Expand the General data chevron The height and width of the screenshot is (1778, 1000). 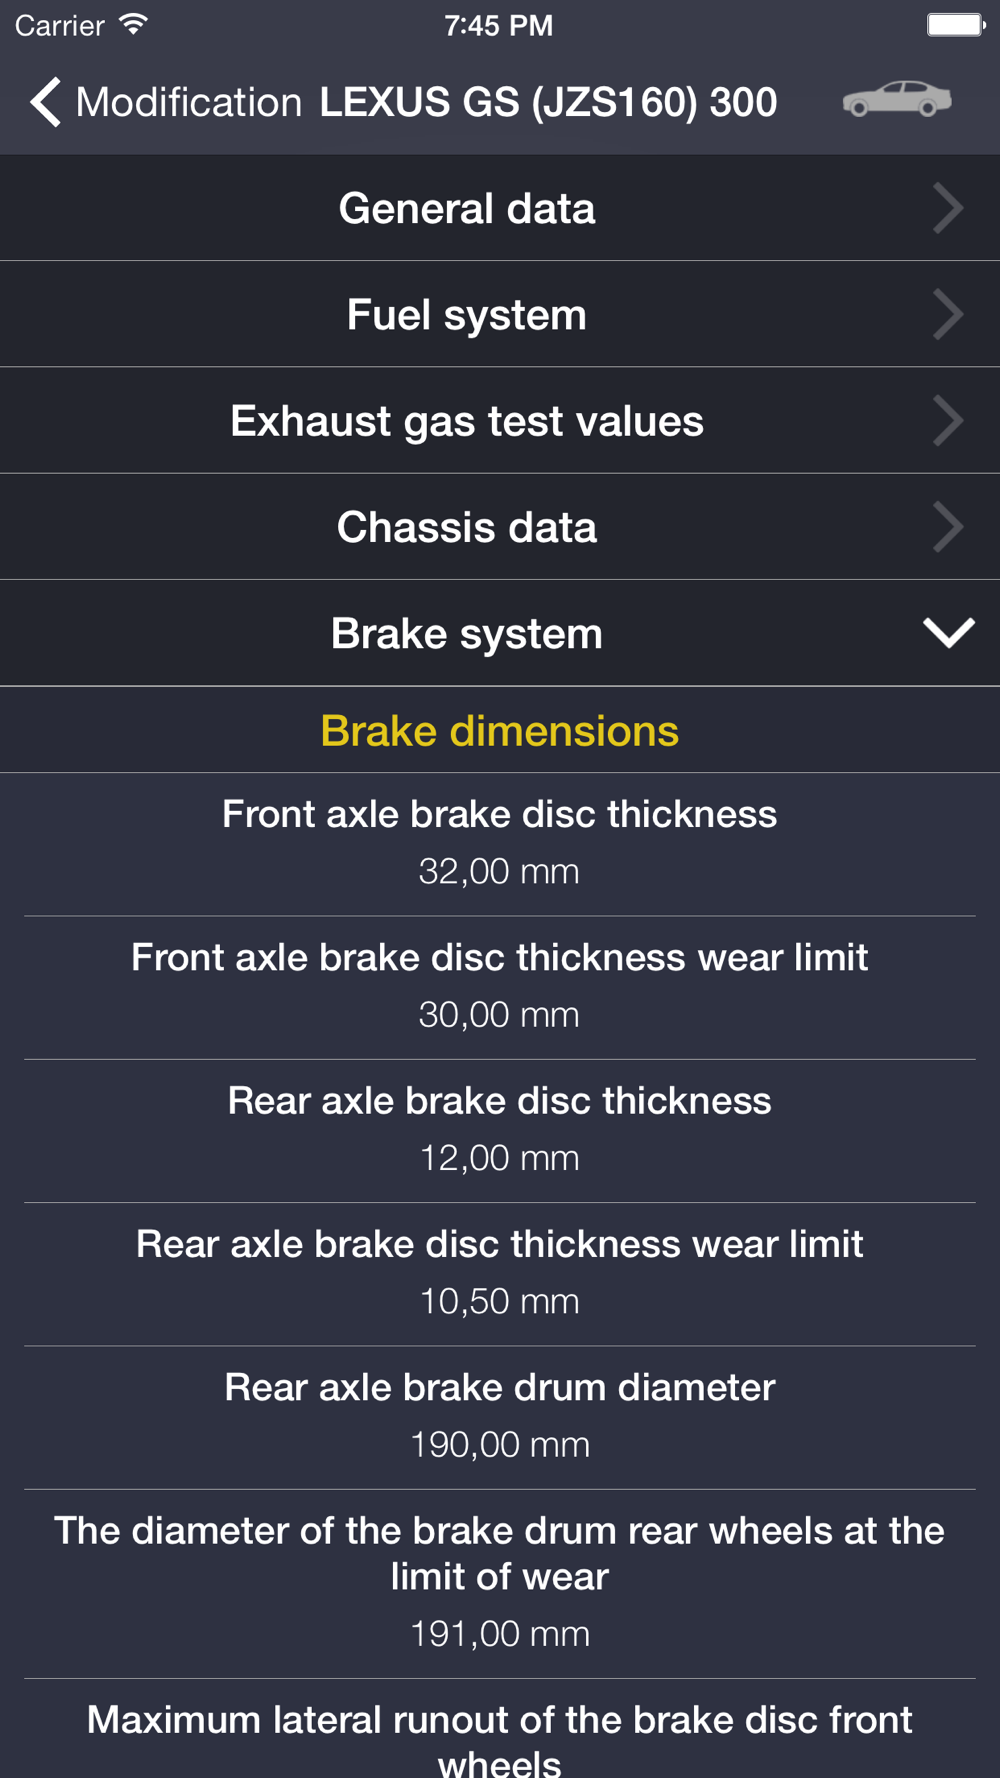point(947,208)
